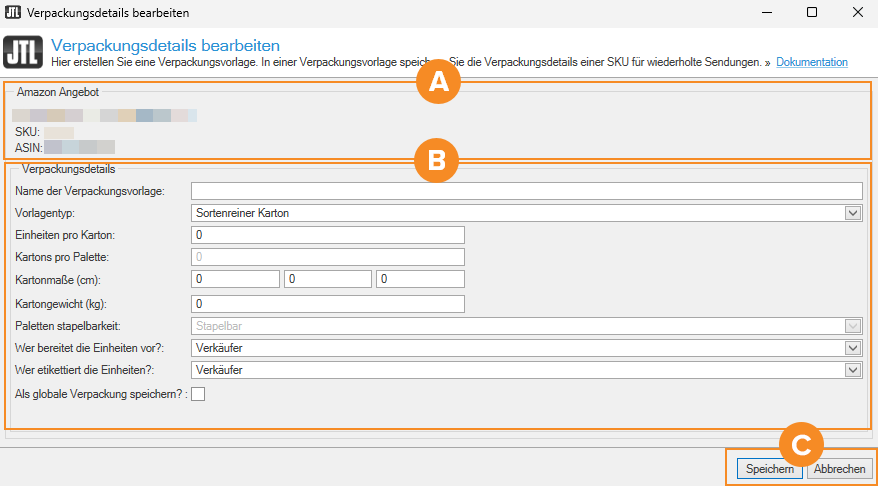878x486 pixels.
Task: Select the third Kartonmaße dimension field
Action: (x=420, y=279)
